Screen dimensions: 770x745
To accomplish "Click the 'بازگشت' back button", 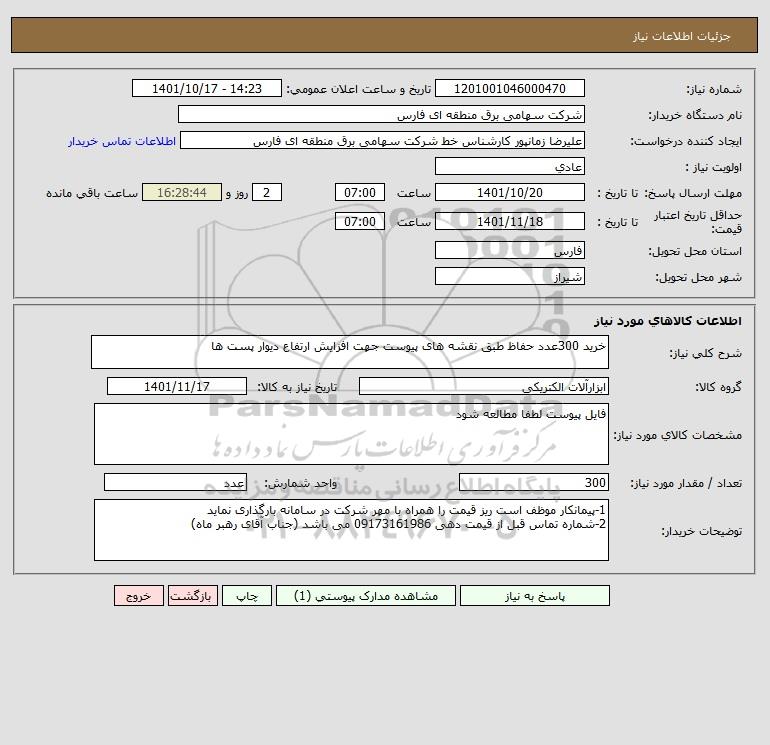I will click(192, 596).
